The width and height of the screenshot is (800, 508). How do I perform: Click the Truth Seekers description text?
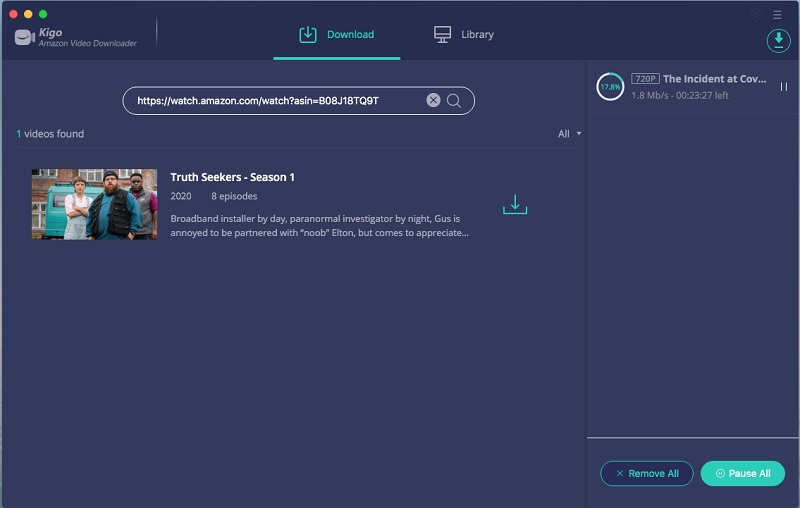click(x=319, y=225)
